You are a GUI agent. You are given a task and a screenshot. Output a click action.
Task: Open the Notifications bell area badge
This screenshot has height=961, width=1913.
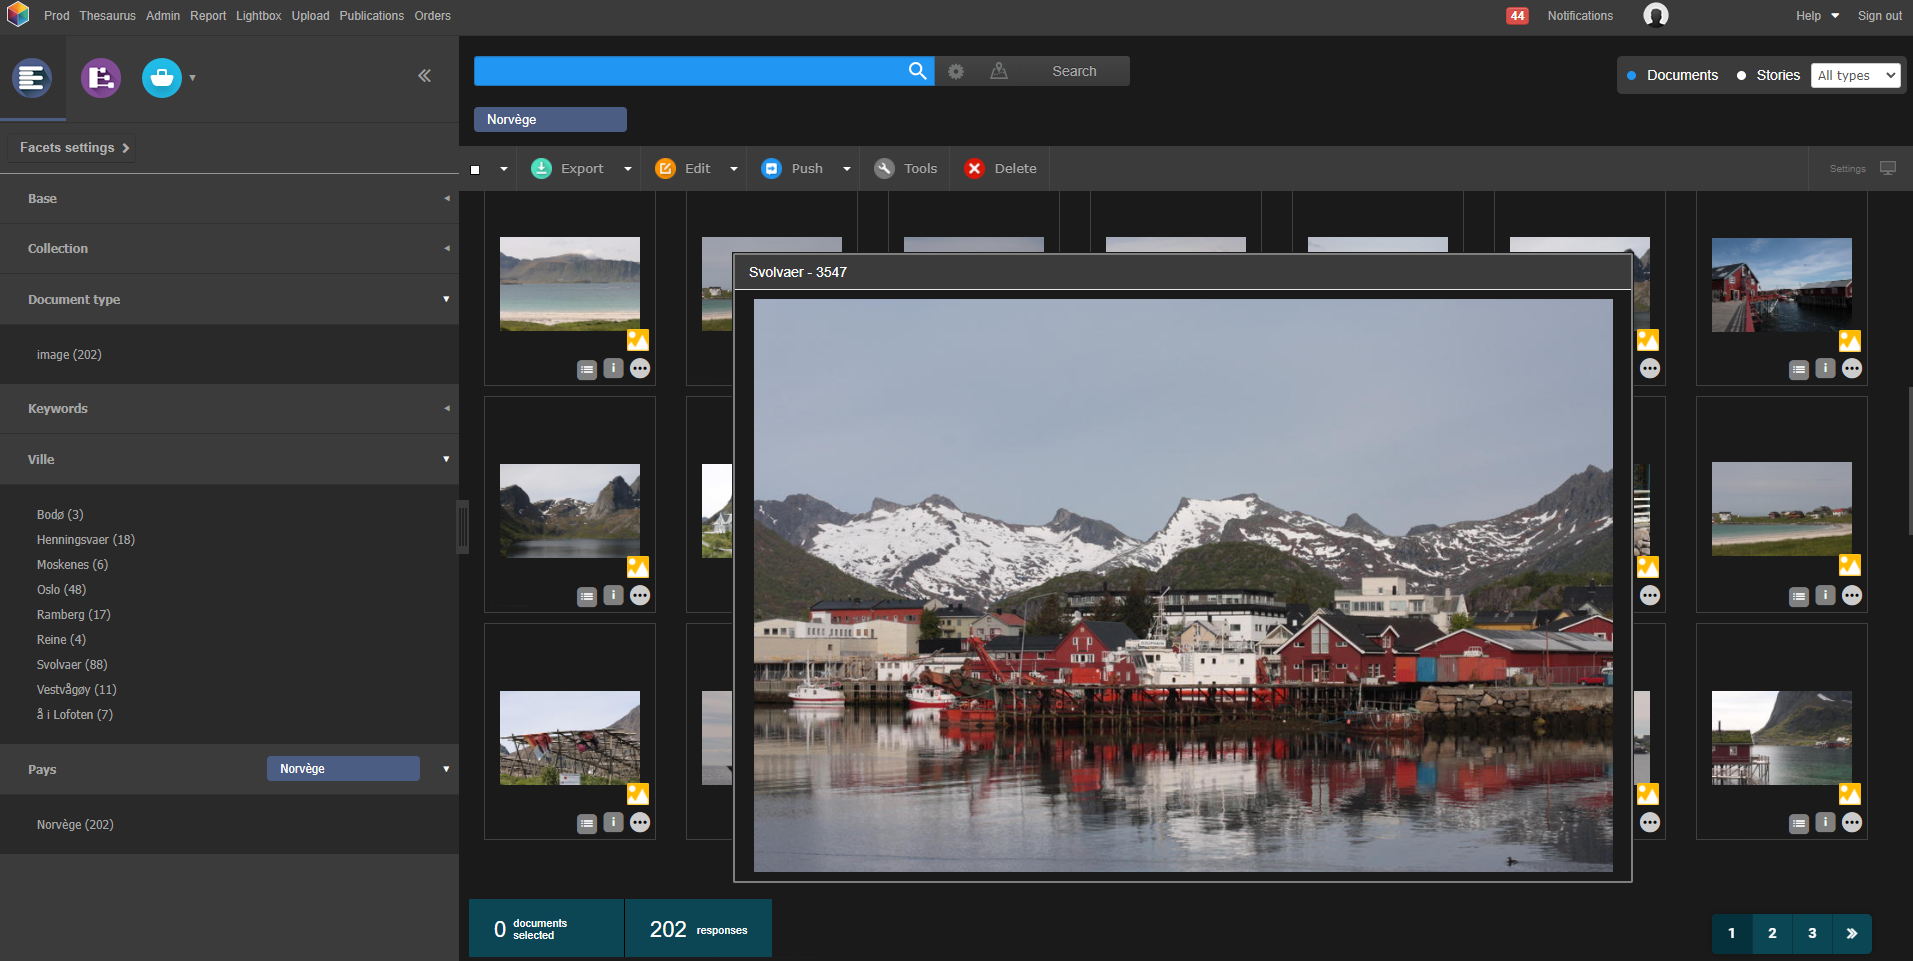click(1517, 15)
